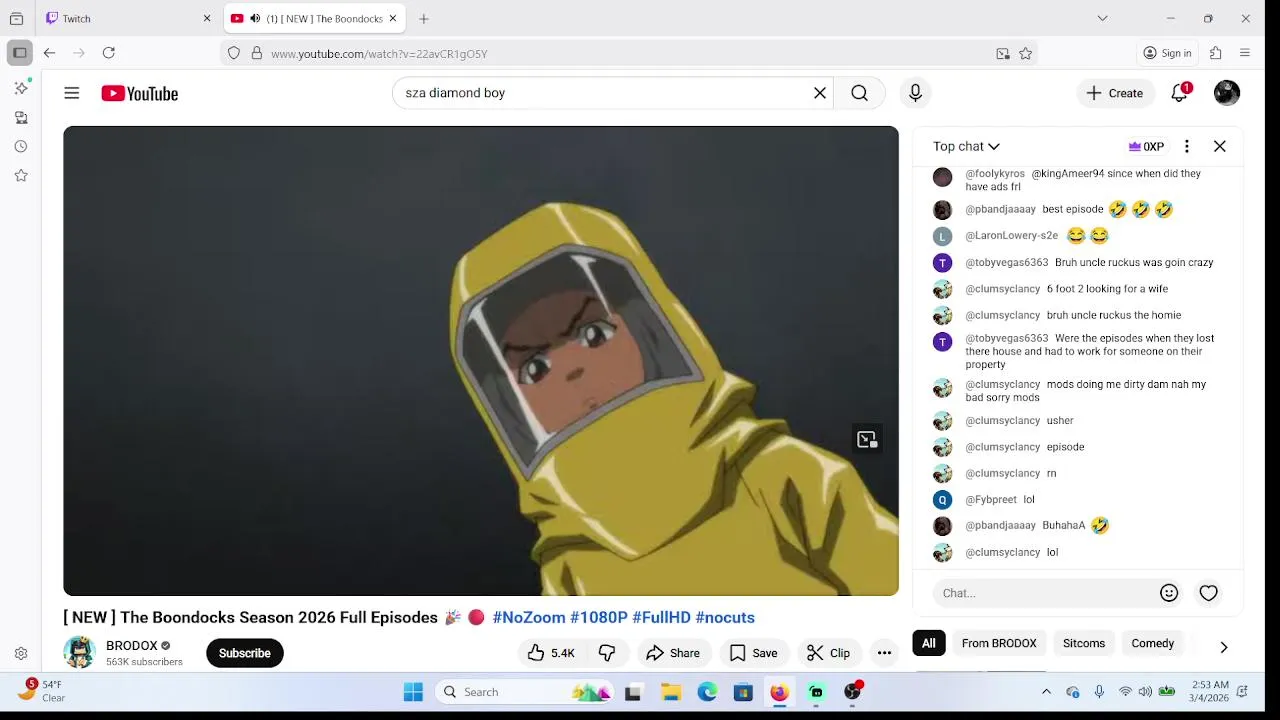Select the Sitcoms chip
Screen dimensions: 1280x720
[x=1084, y=643]
